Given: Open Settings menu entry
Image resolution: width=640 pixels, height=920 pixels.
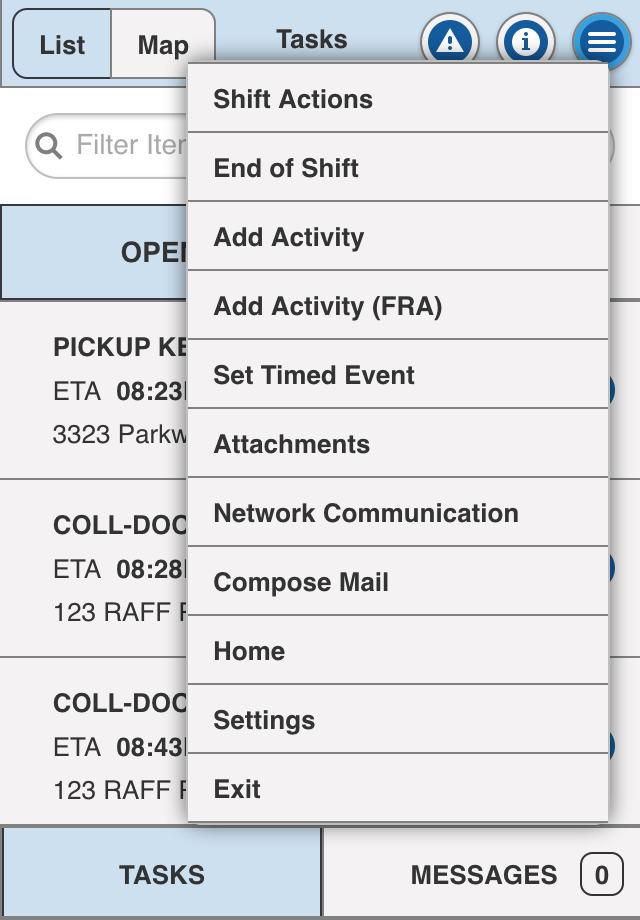Looking at the screenshot, I should coord(398,719).
